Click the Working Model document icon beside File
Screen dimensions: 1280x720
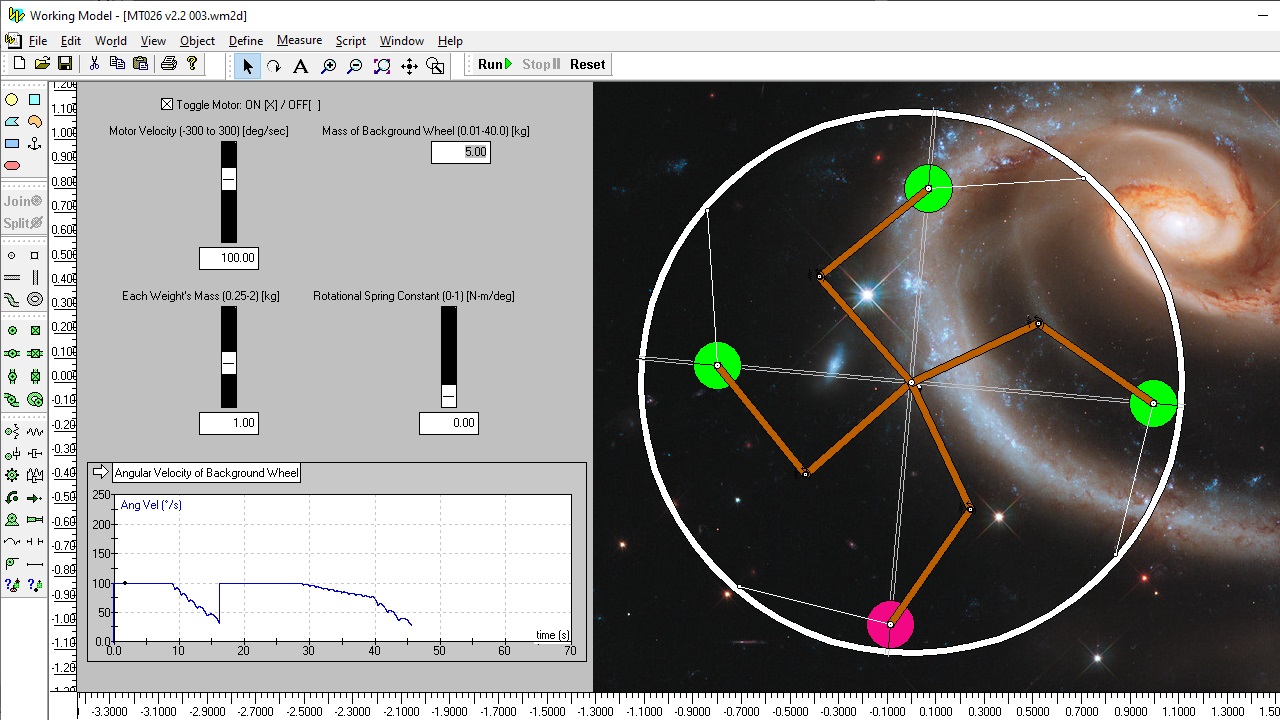pyautogui.click(x=13, y=41)
